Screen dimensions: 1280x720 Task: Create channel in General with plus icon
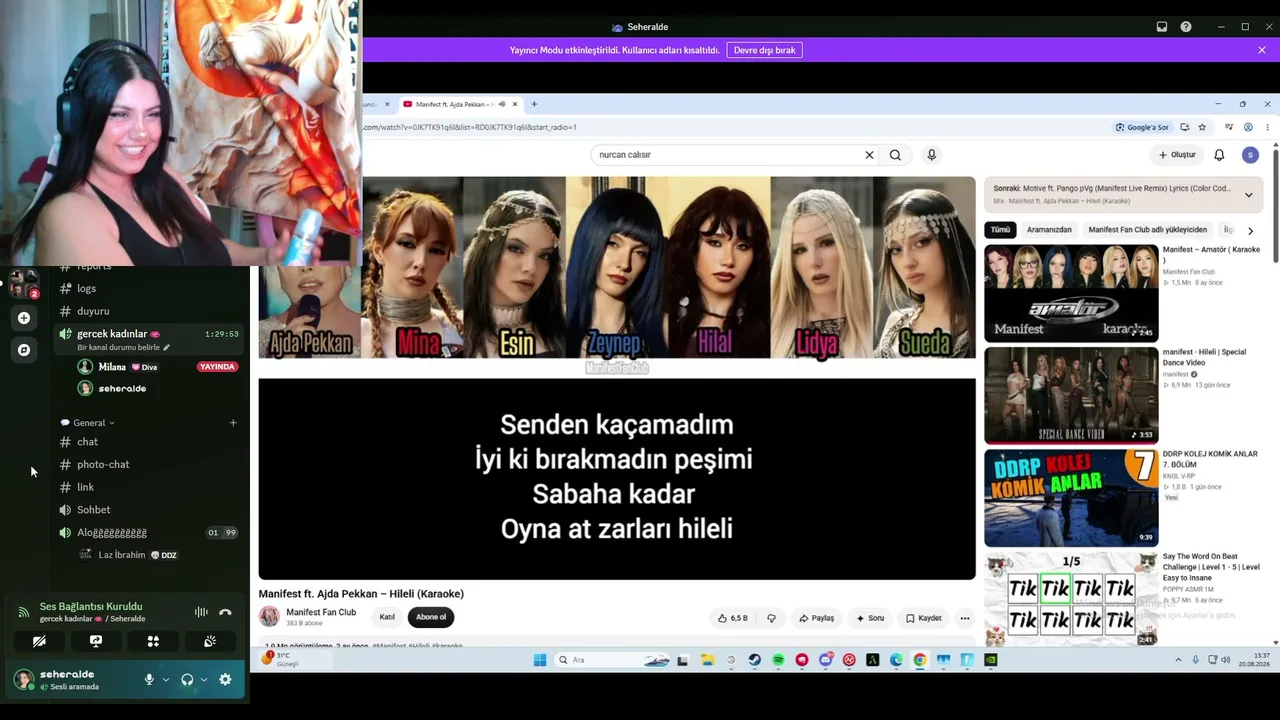(x=233, y=423)
